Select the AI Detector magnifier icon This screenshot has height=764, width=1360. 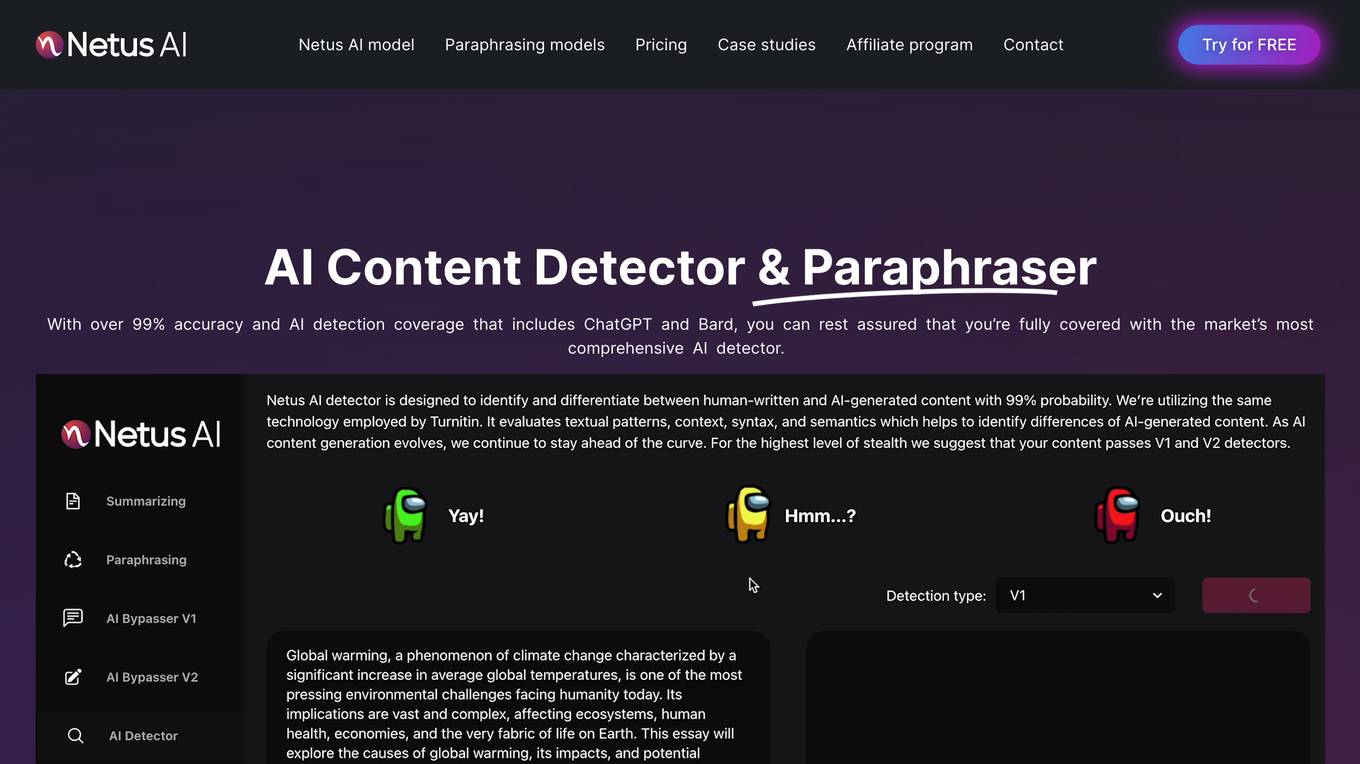point(75,736)
